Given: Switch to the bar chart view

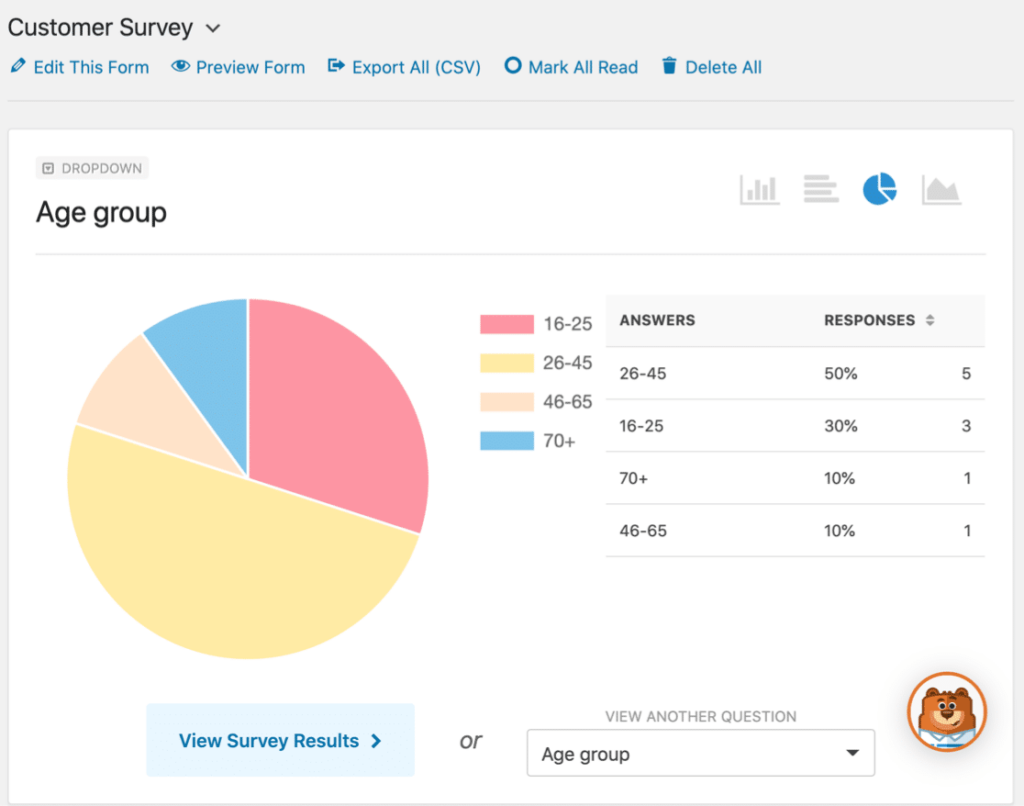Looking at the screenshot, I should pyautogui.click(x=759, y=188).
